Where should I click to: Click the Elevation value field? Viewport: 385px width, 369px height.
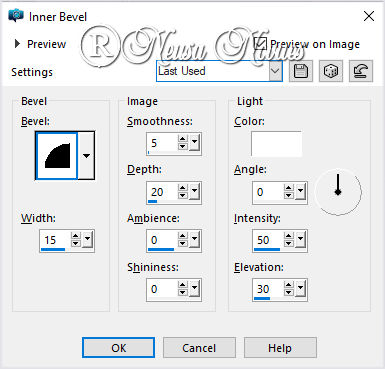click(x=268, y=289)
